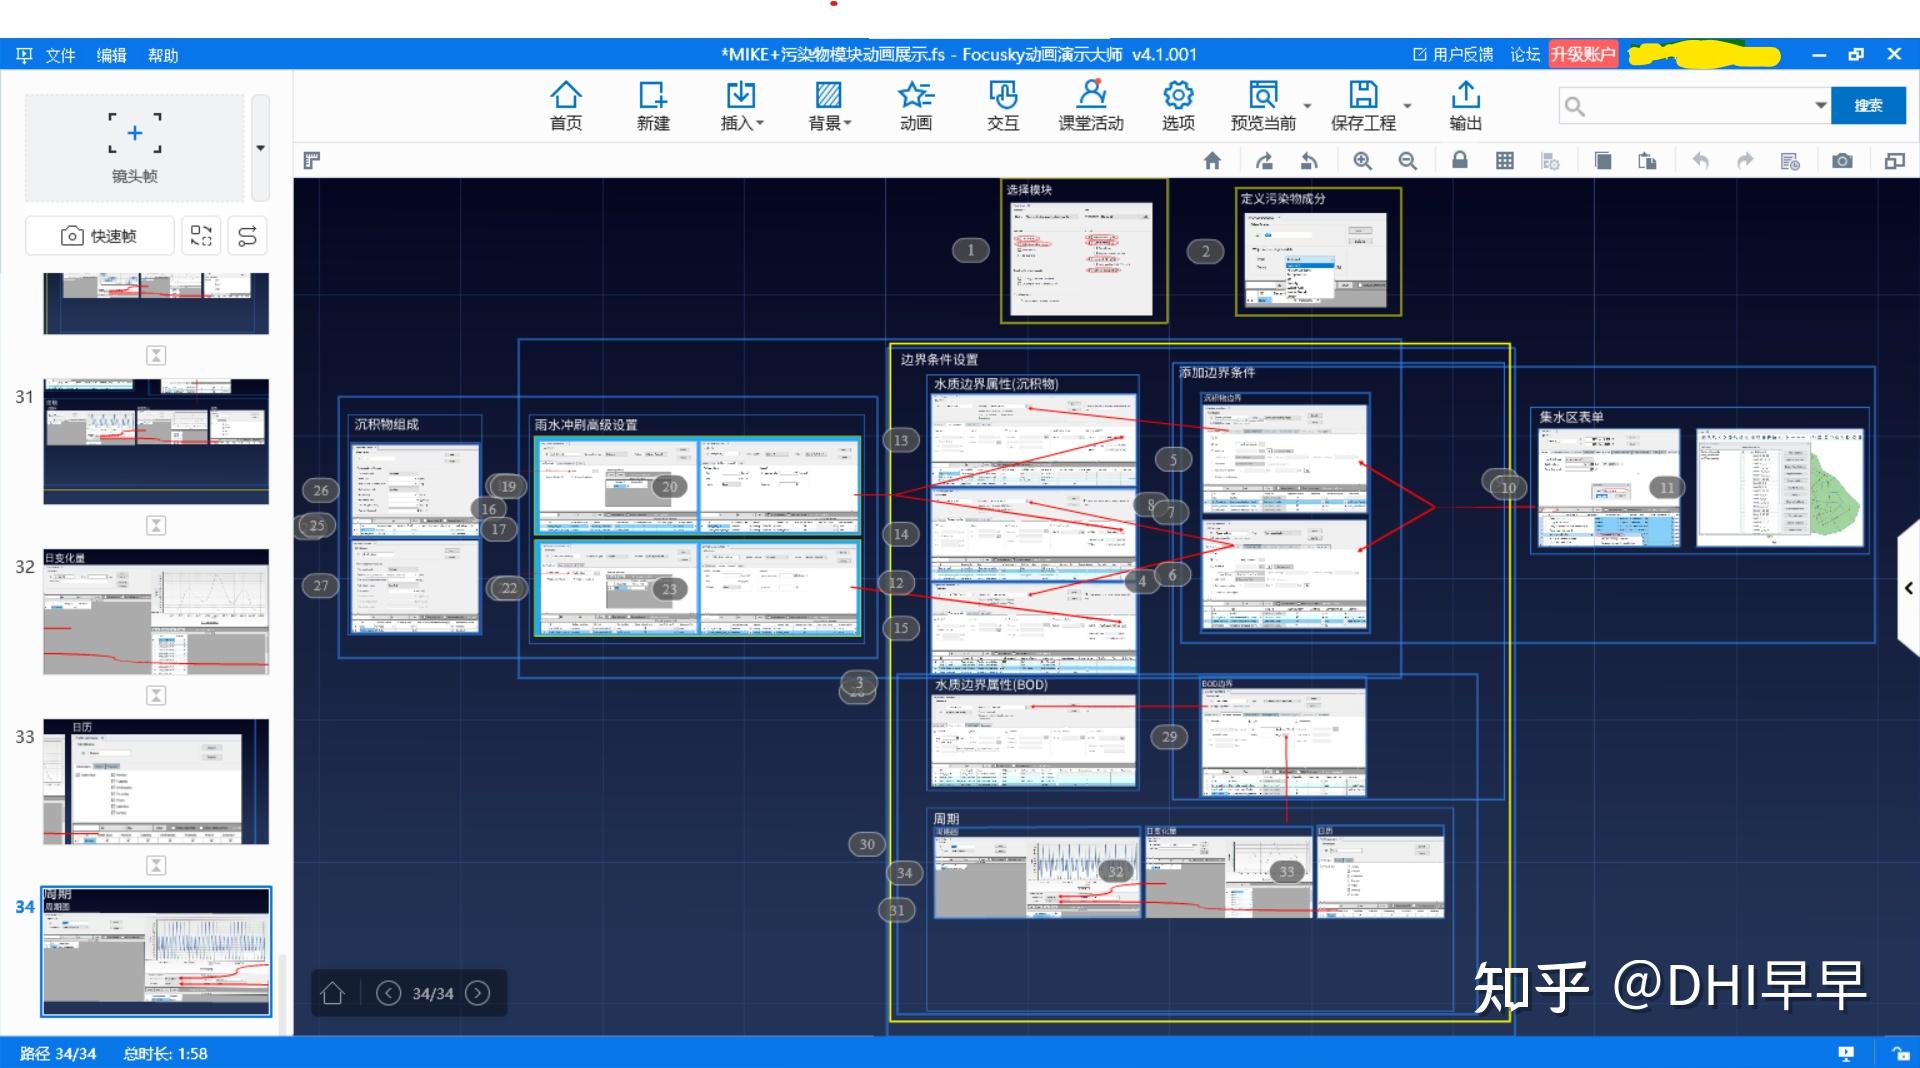Click the 搜索 search button
This screenshot has height=1068, width=1920.
(x=1867, y=105)
